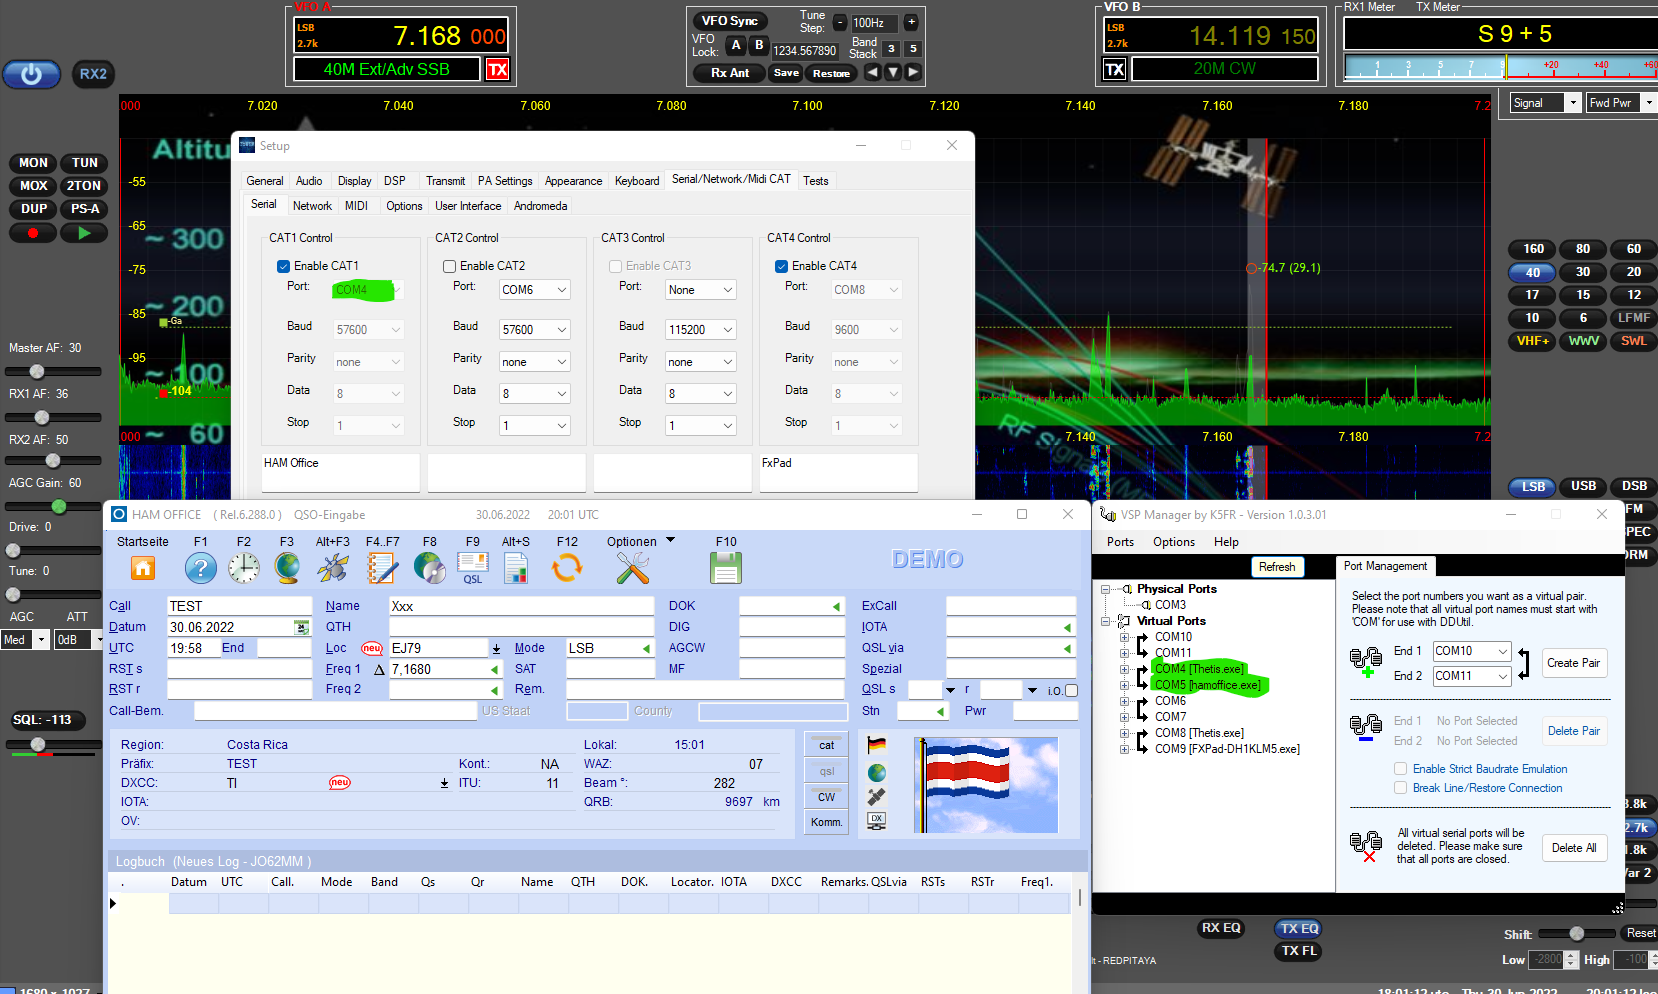Adjust the SQL squelch slider
The width and height of the screenshot is (1658, 994).
coord(53,744)
